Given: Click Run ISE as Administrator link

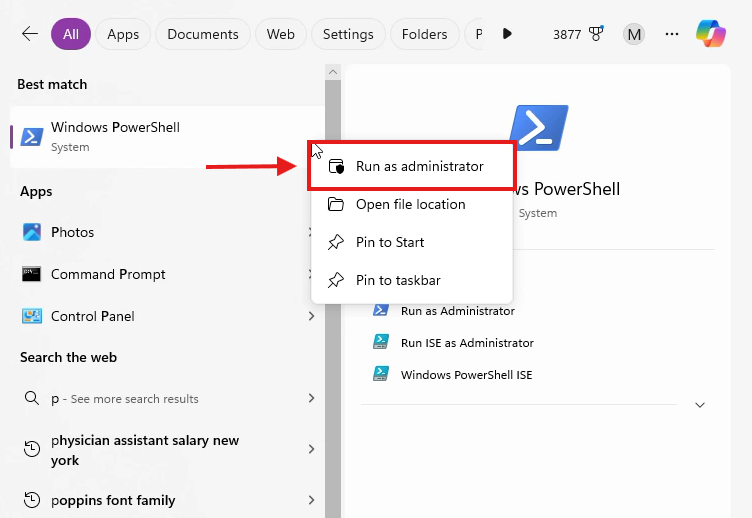Looking at the screenshot, I should (467, 343).
